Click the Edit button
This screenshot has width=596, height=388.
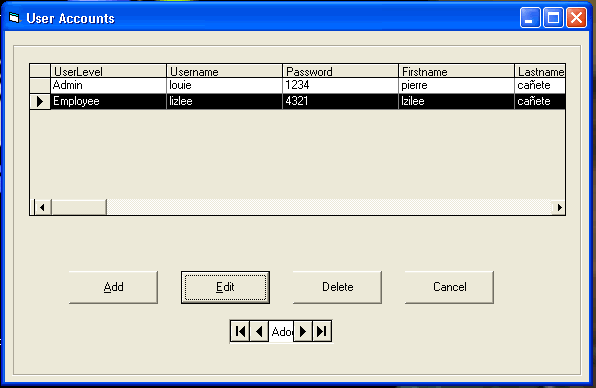point(225,287)
